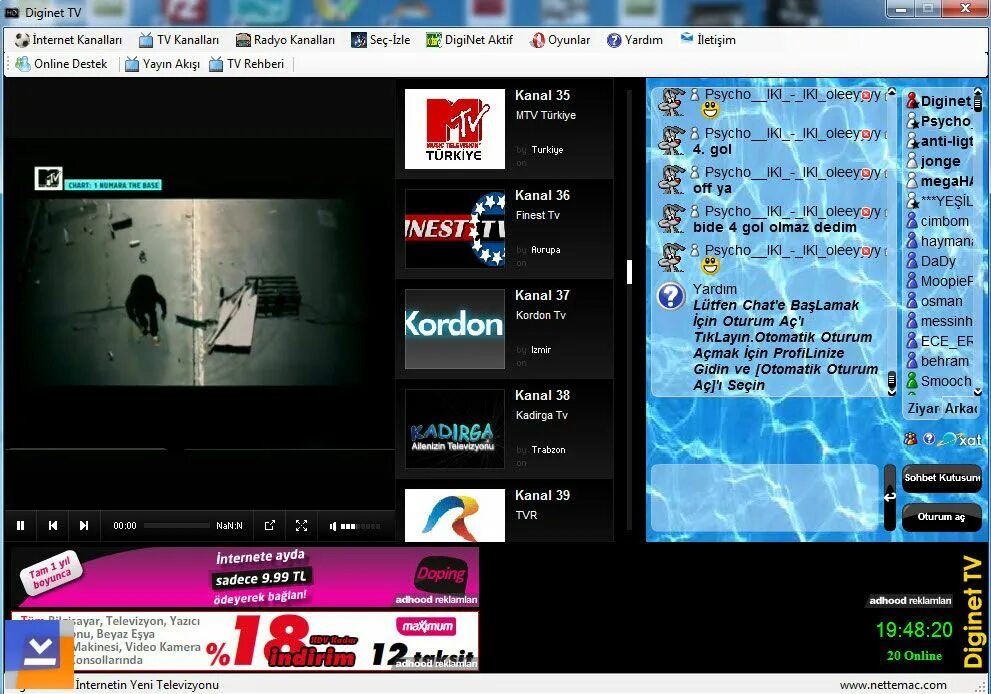The height and width of the screenshot is (694, 991).
Task: Select user Diginet in the user list
Action: (x=940, y=101)
